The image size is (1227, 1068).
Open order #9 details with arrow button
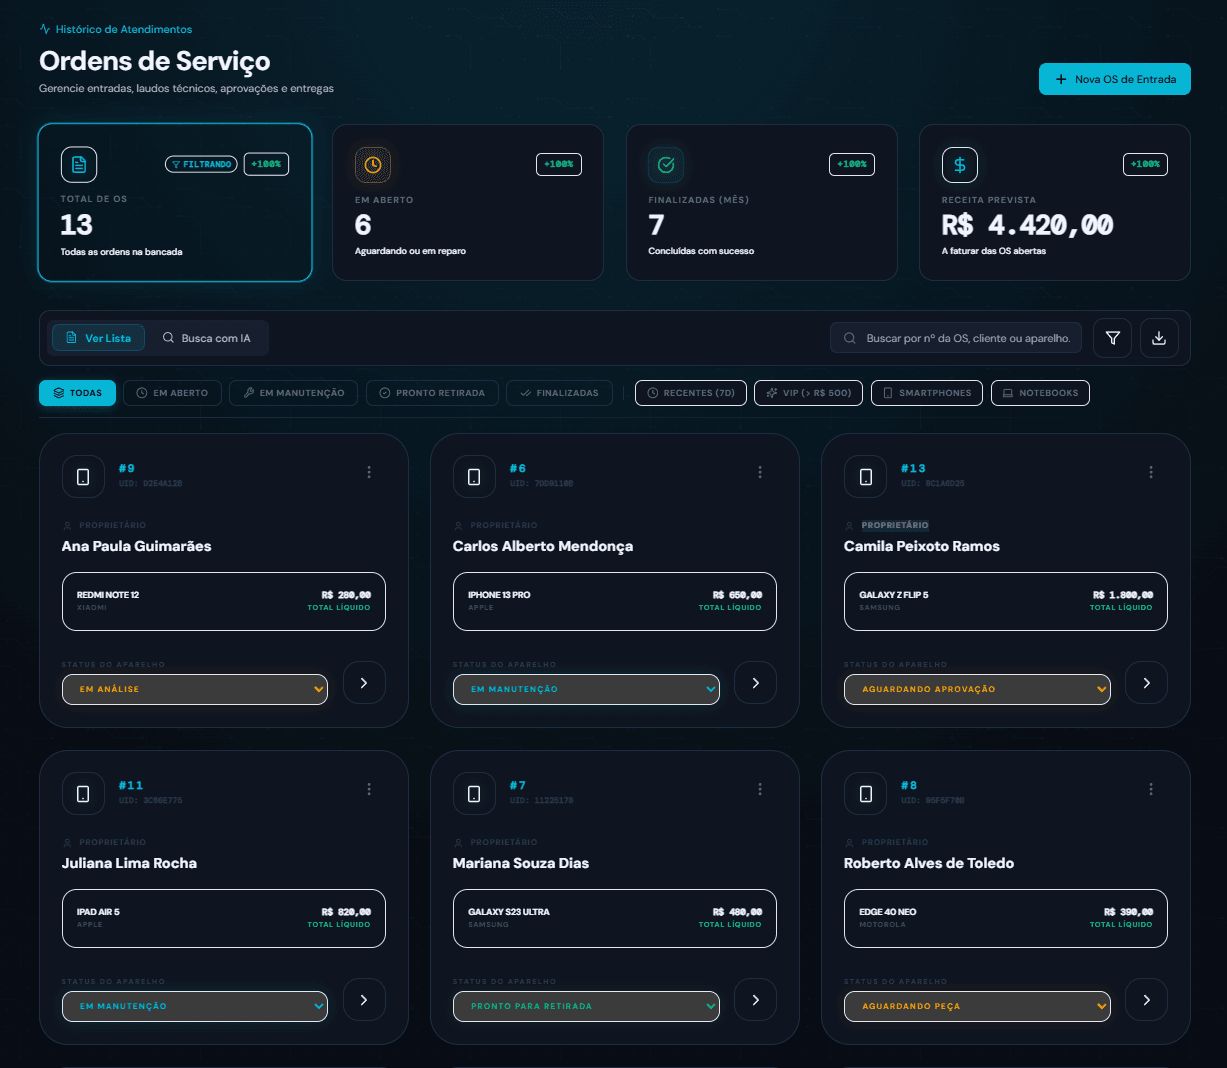pos(364,683)
